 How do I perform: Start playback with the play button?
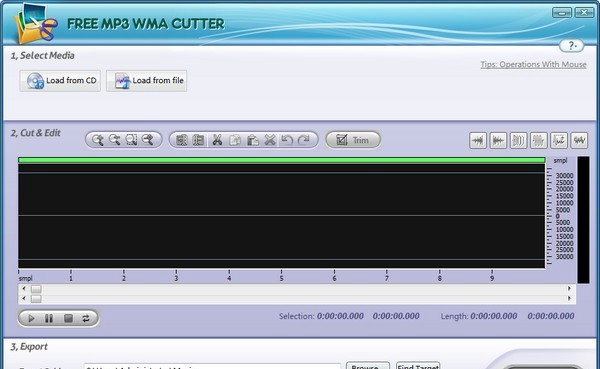click(31, 318)
